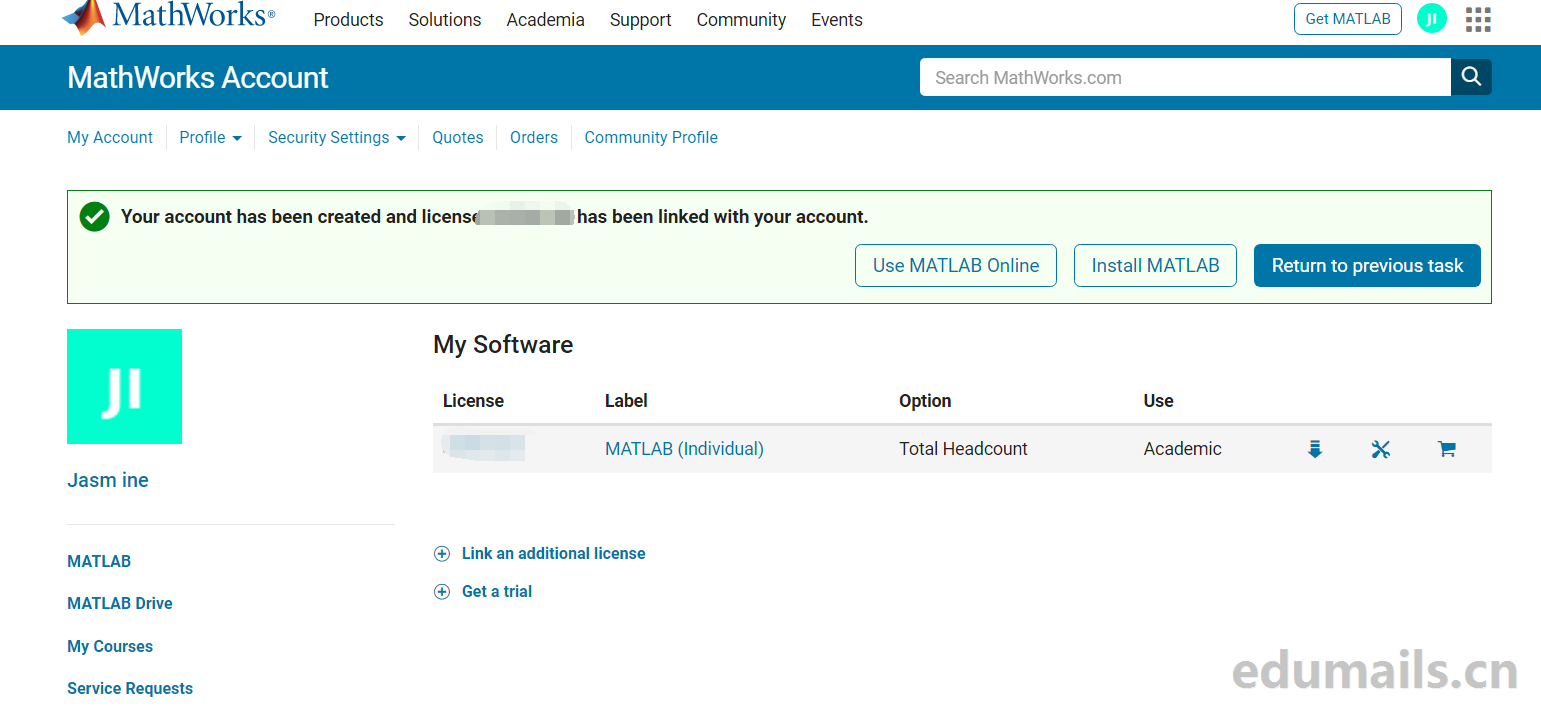The width and height of the screenshot is (1541, 712).
Task: Click the shopping cart icon
Action: (1446, 449)
